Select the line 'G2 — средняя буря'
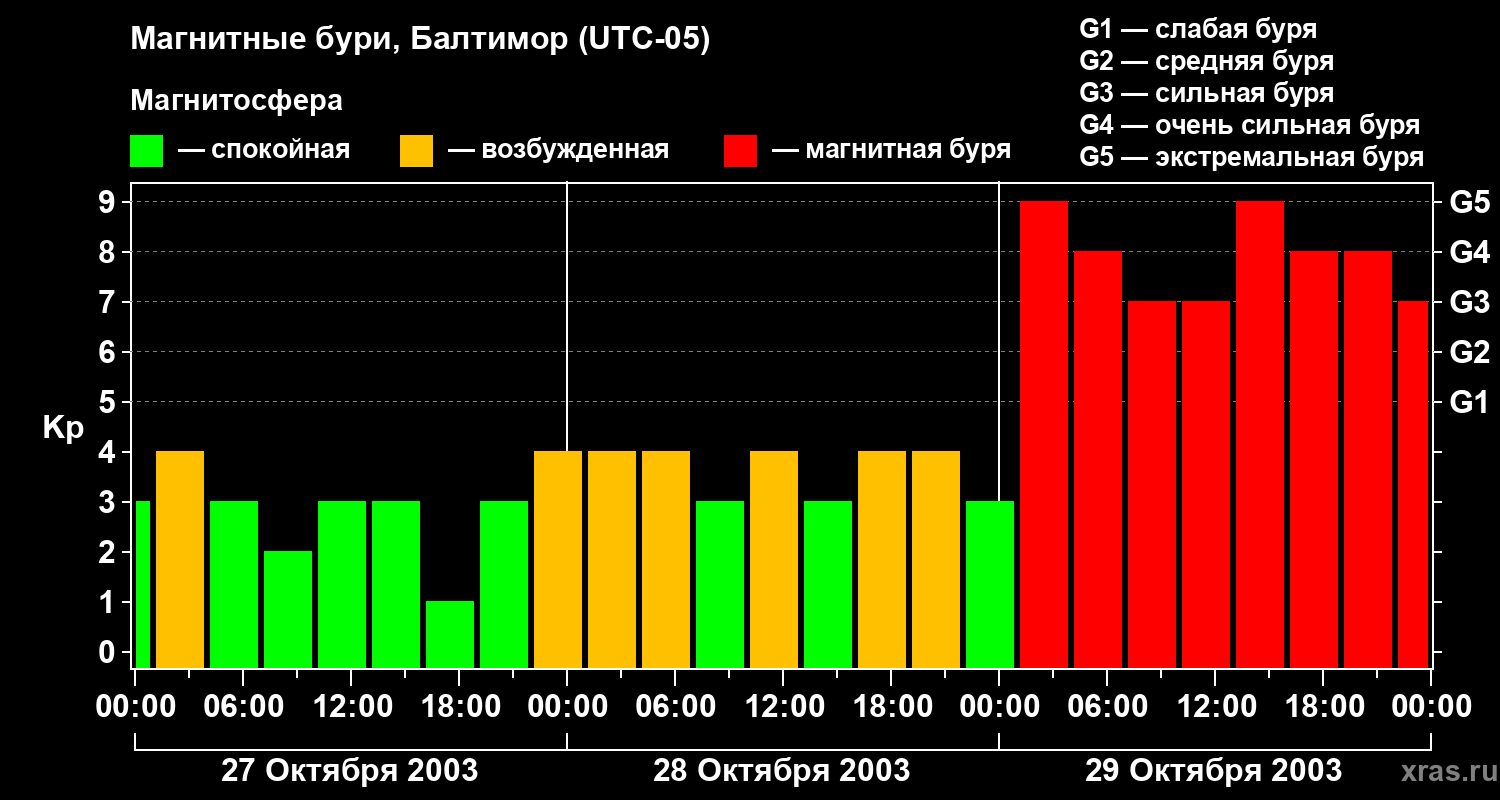 pos(1207,61)
